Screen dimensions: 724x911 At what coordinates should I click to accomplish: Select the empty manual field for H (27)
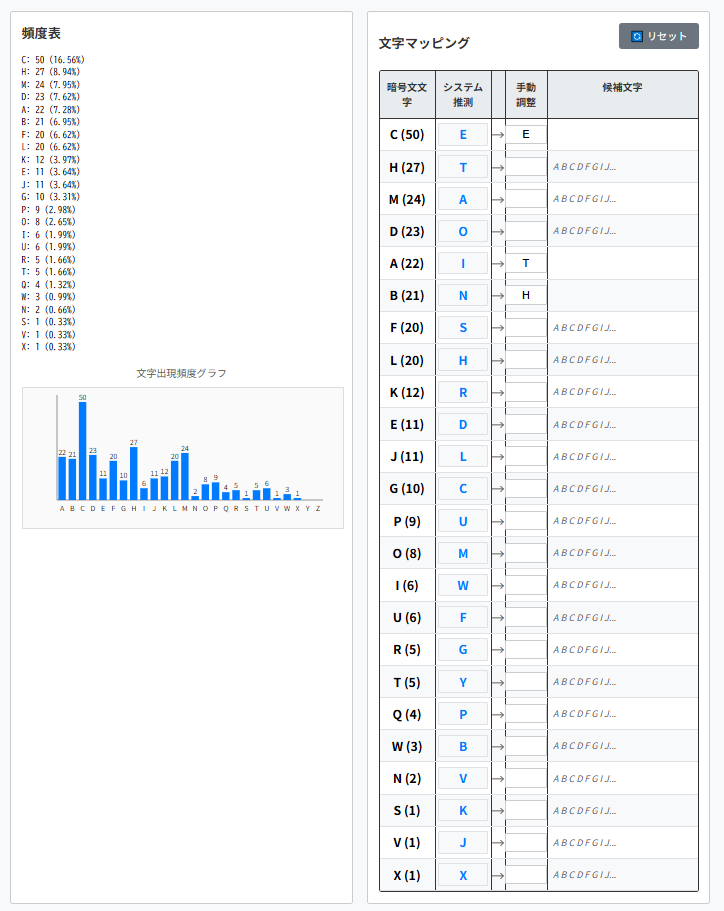[526, 167]
